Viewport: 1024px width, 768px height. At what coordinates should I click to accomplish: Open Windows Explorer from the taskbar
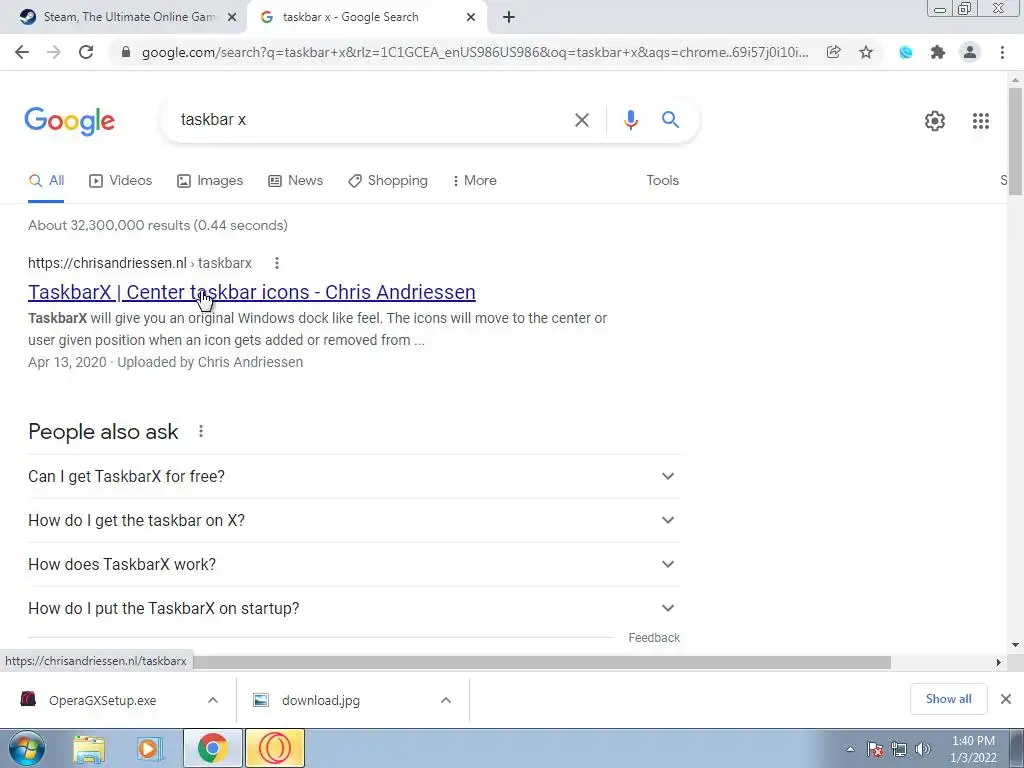pyautogui.click(x=89, y=749)
